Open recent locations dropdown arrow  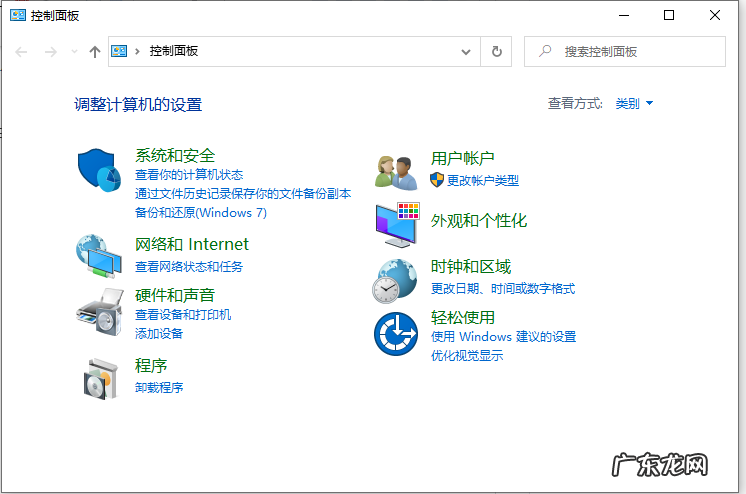click(x=74, y=51)
